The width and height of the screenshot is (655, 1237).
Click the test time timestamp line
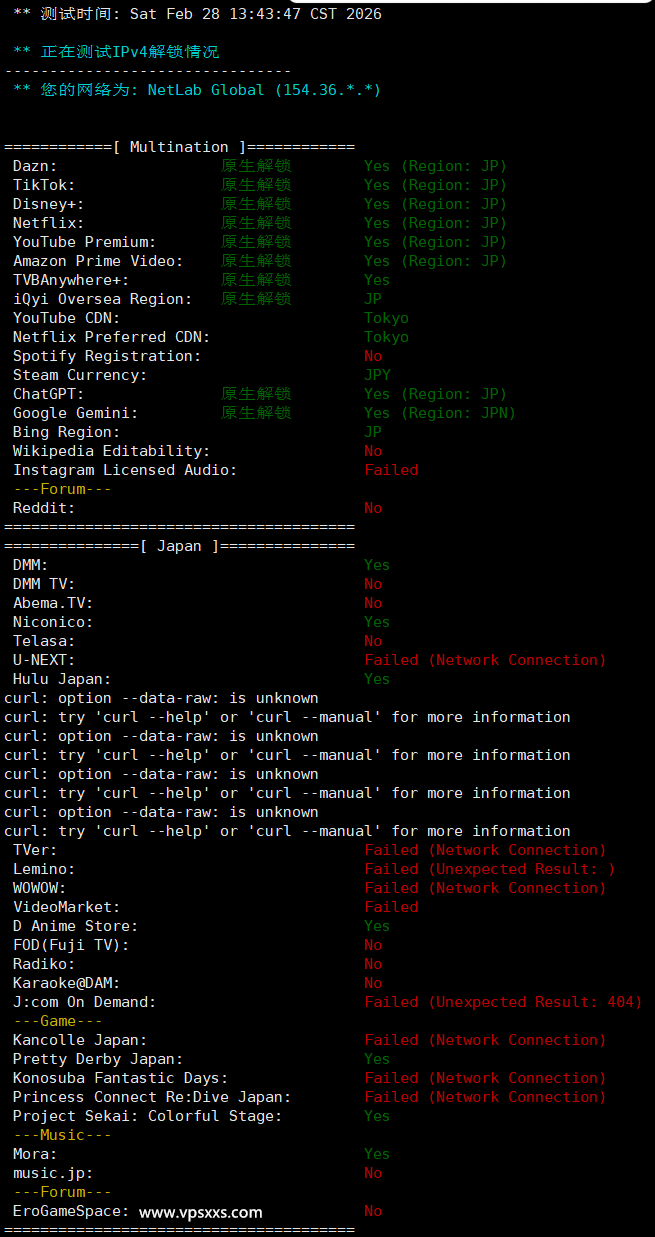click(197, 14)
